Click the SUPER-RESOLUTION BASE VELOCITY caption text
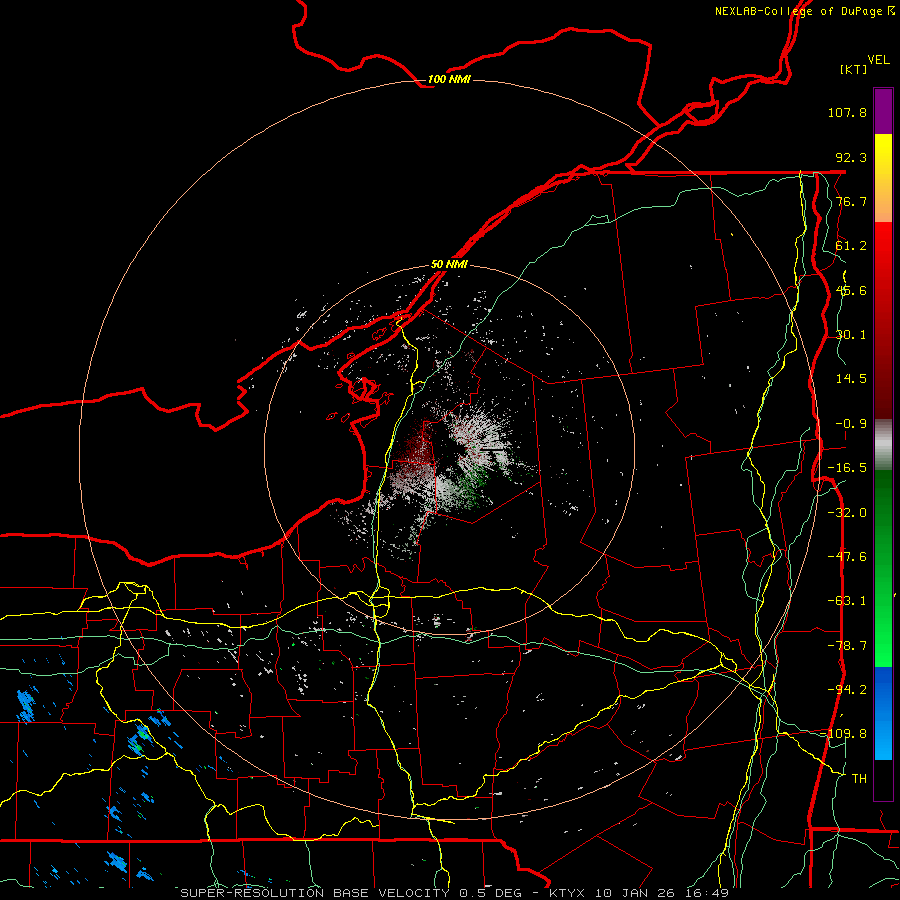The width and height of the screenshot is (900, 900). click(x=315, y=893)
